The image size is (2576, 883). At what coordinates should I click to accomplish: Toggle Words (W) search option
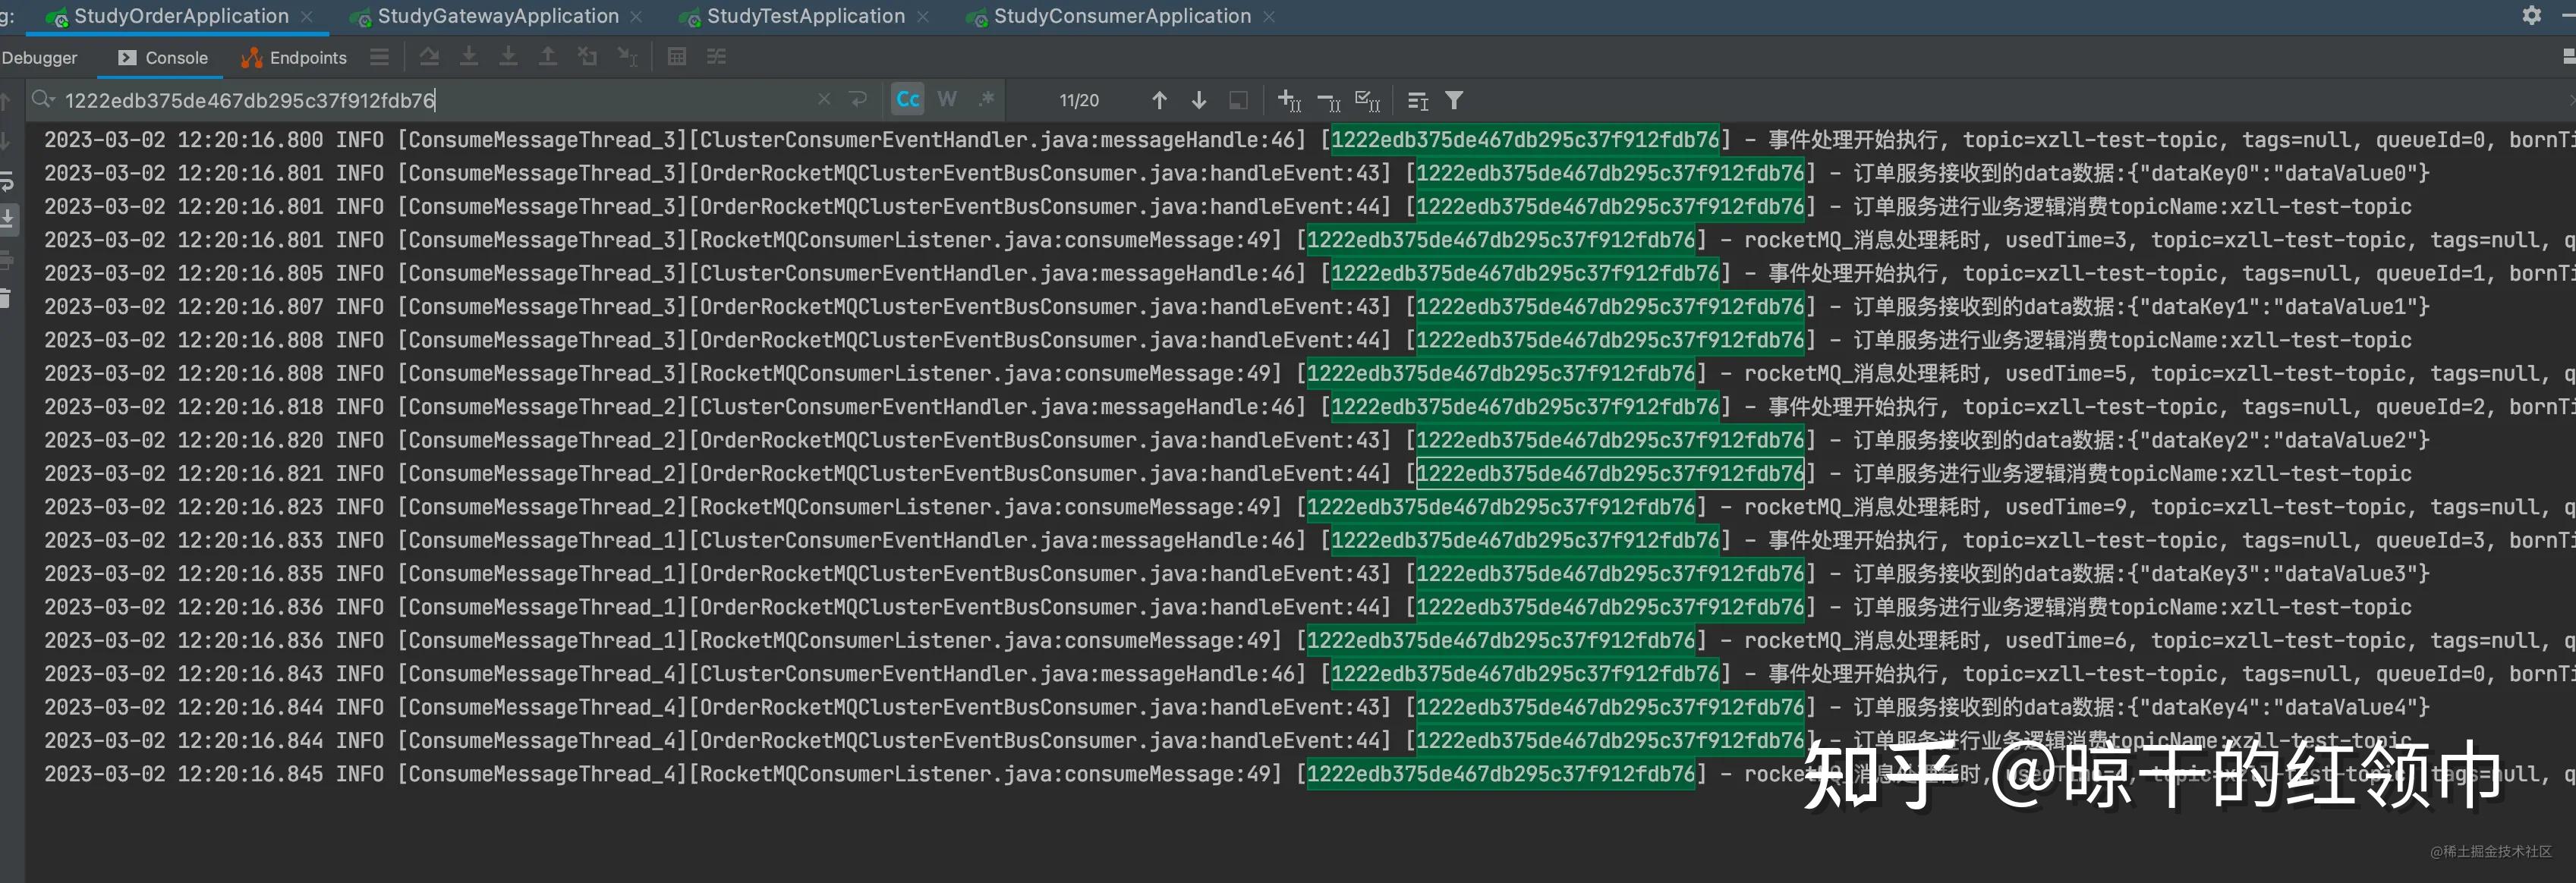click(947, 99)
